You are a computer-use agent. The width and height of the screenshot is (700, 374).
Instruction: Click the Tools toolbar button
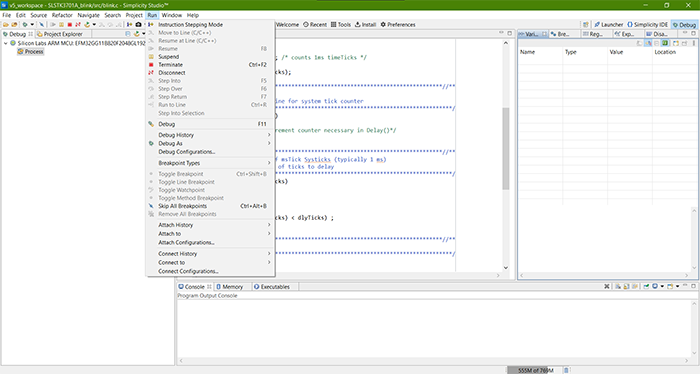pyautogui.click(x=341, y=25)
